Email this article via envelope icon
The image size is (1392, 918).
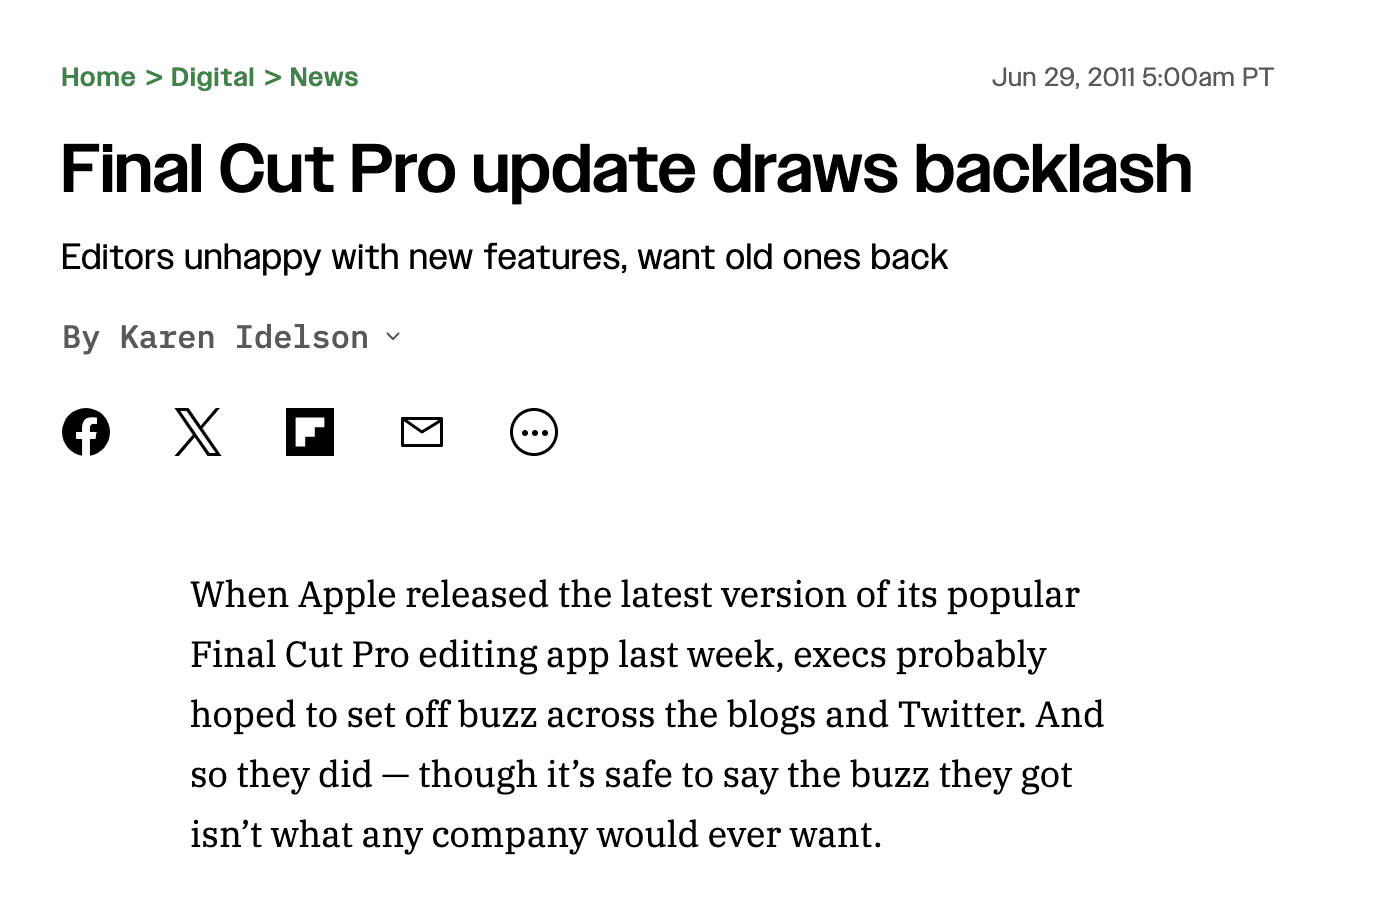(x=422, y=432)
